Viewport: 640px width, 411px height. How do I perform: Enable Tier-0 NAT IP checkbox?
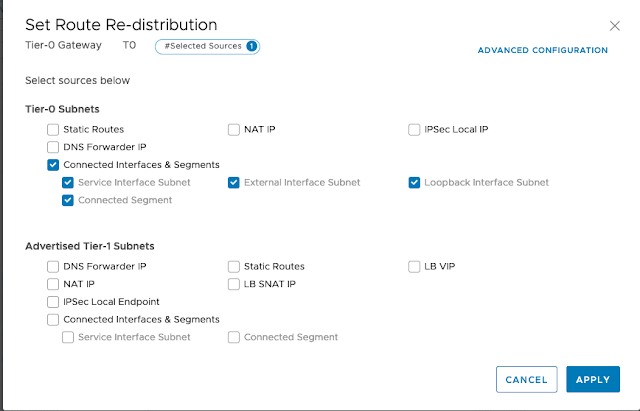234,129
